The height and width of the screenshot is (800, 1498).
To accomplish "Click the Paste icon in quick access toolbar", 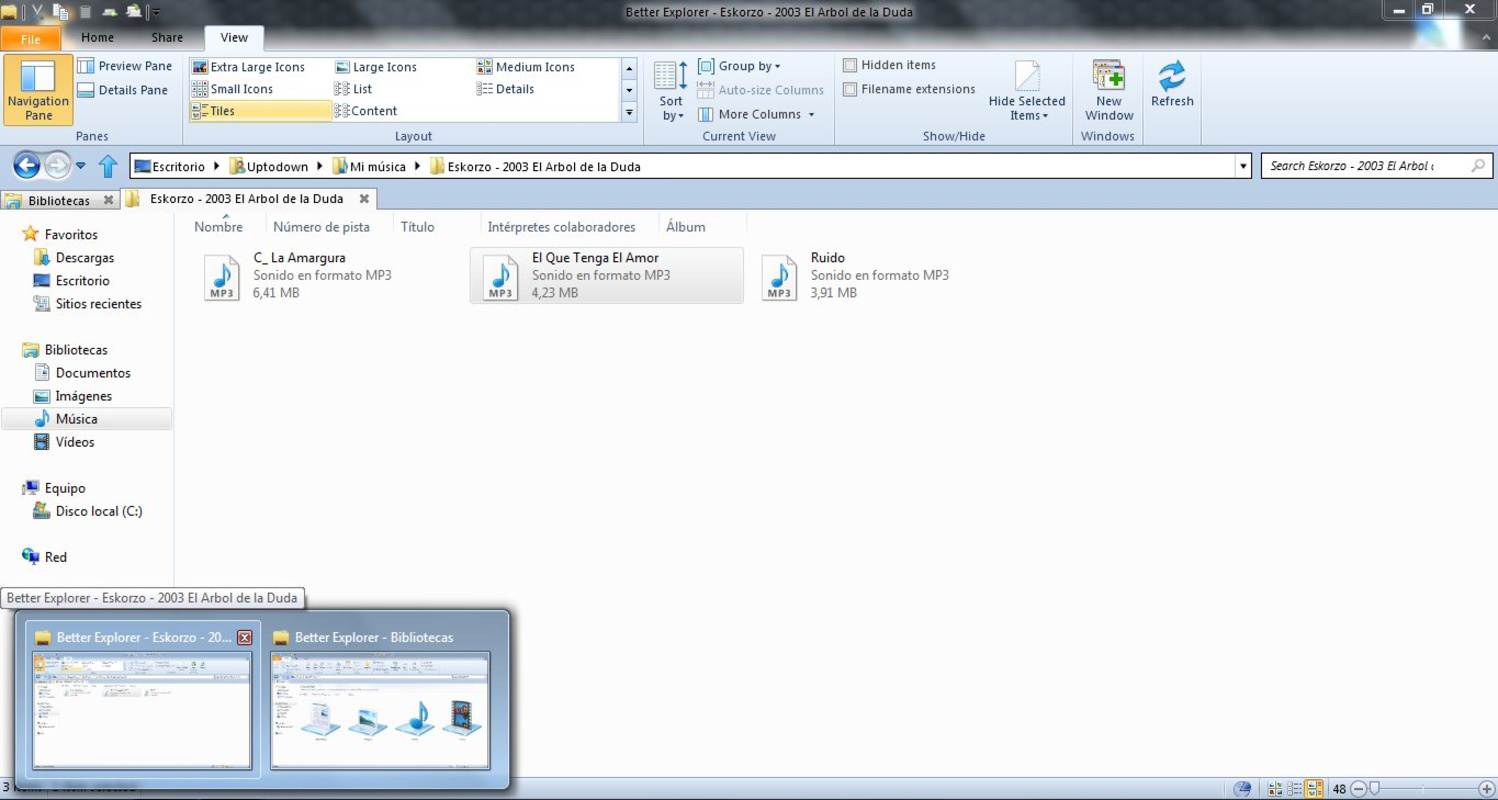I will click(x=86, y=12).
